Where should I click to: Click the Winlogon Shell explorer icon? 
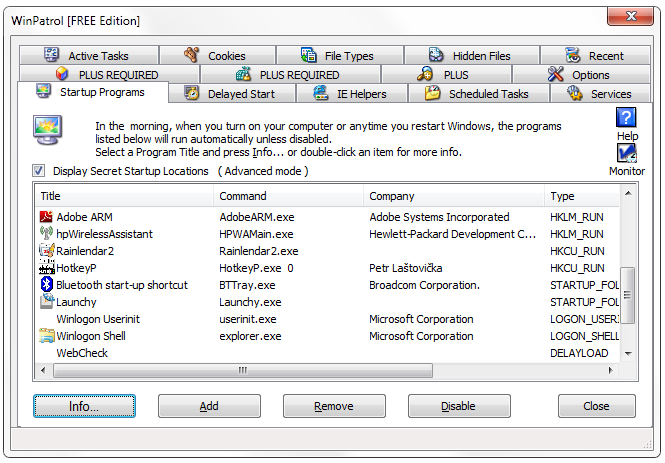click(x=47, y=335)
